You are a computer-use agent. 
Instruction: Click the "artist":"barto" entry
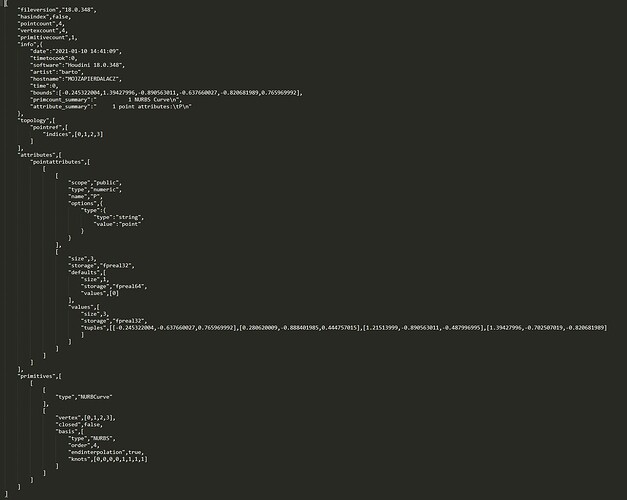(56, 72)
